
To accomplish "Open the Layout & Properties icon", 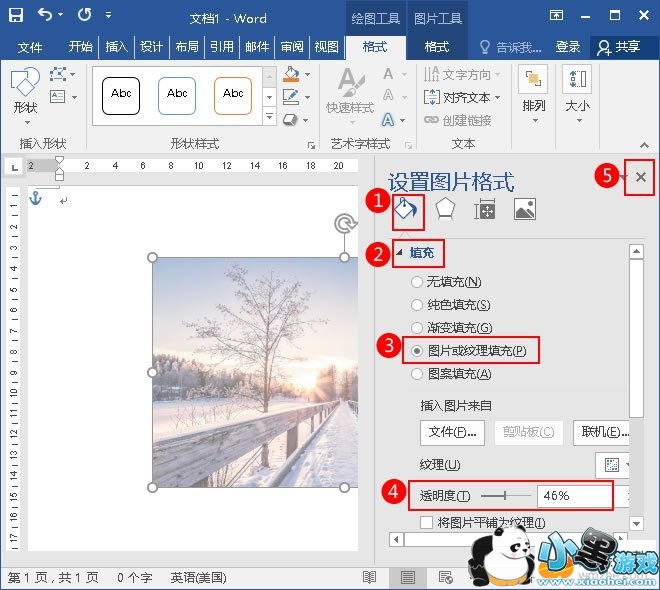I will pyautogui.click(x=485, y=208).
